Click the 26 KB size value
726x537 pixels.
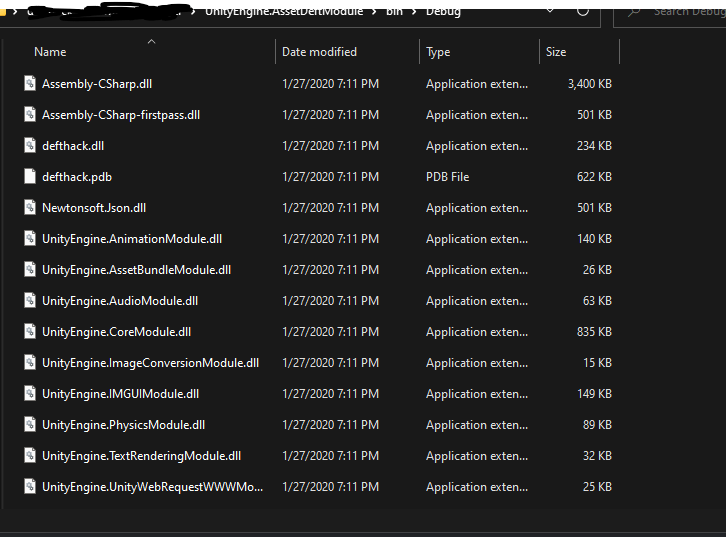pos(597,270)
